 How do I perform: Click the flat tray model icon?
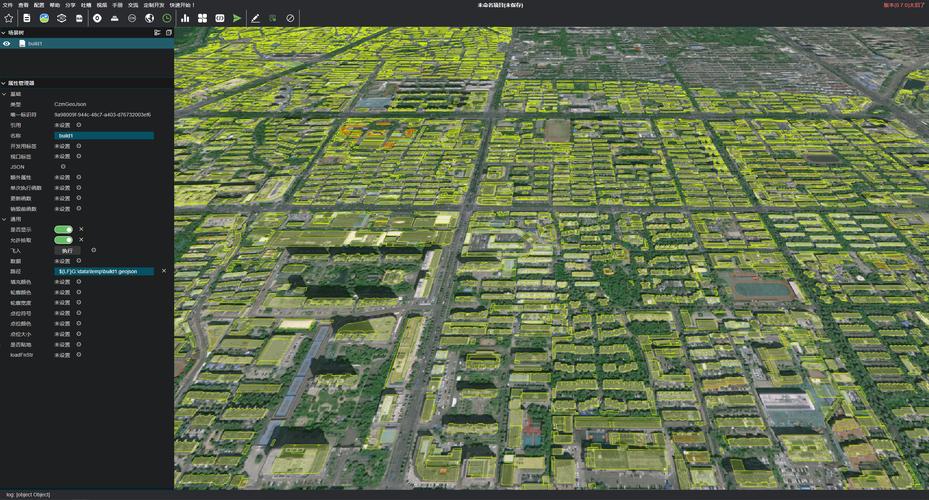click(114, 18)
